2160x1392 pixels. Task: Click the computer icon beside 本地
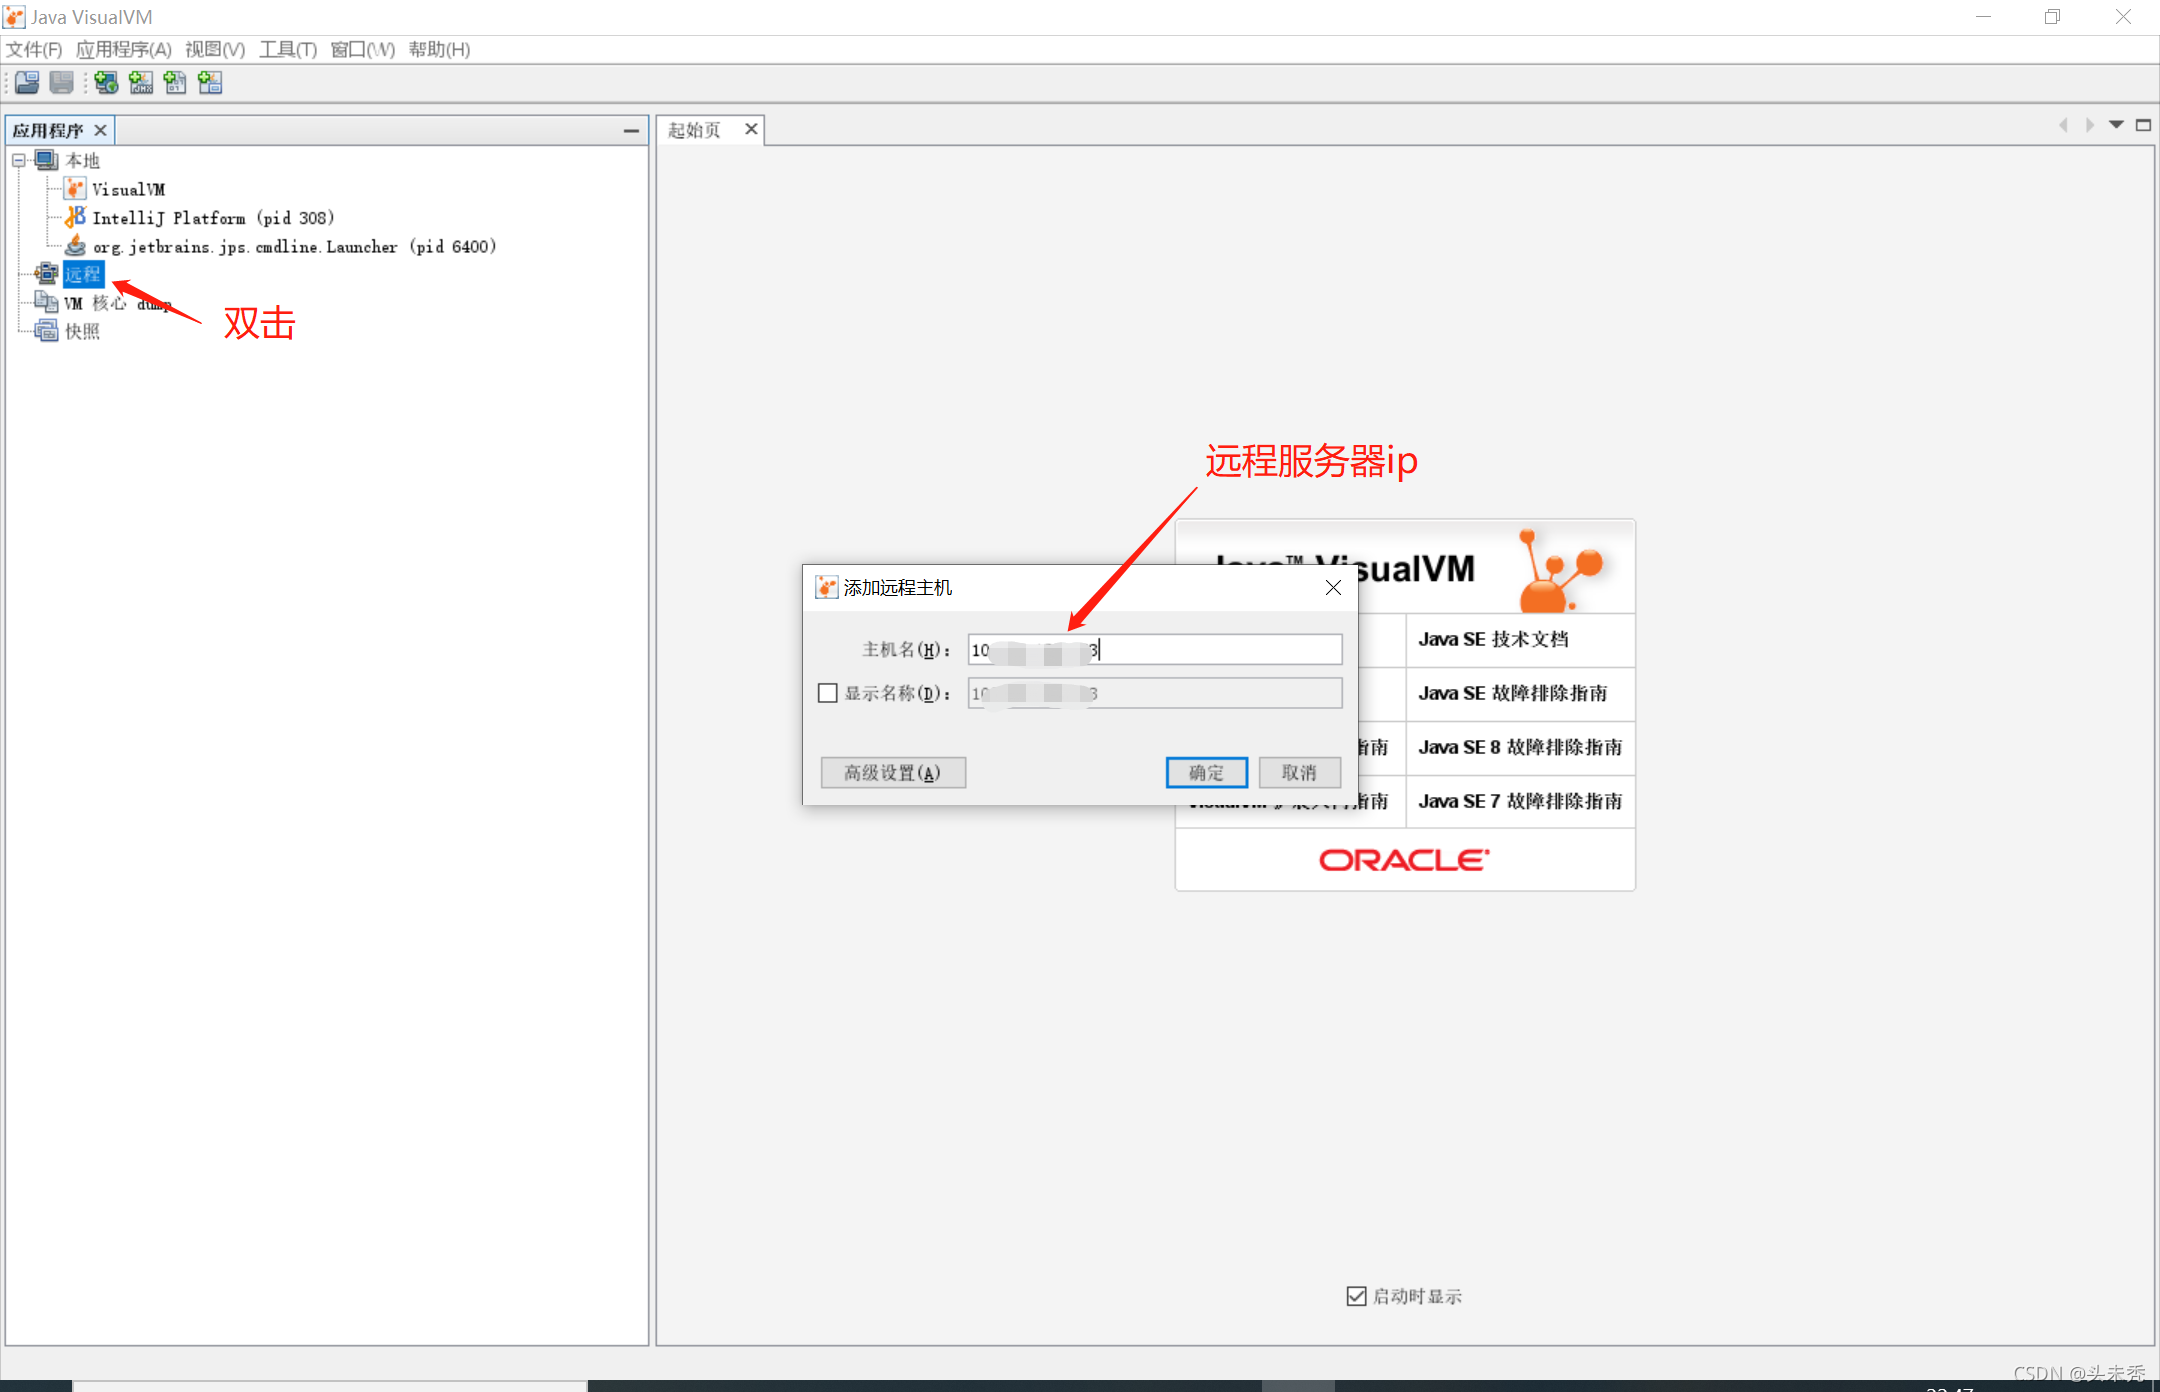(x=47, y=160)
